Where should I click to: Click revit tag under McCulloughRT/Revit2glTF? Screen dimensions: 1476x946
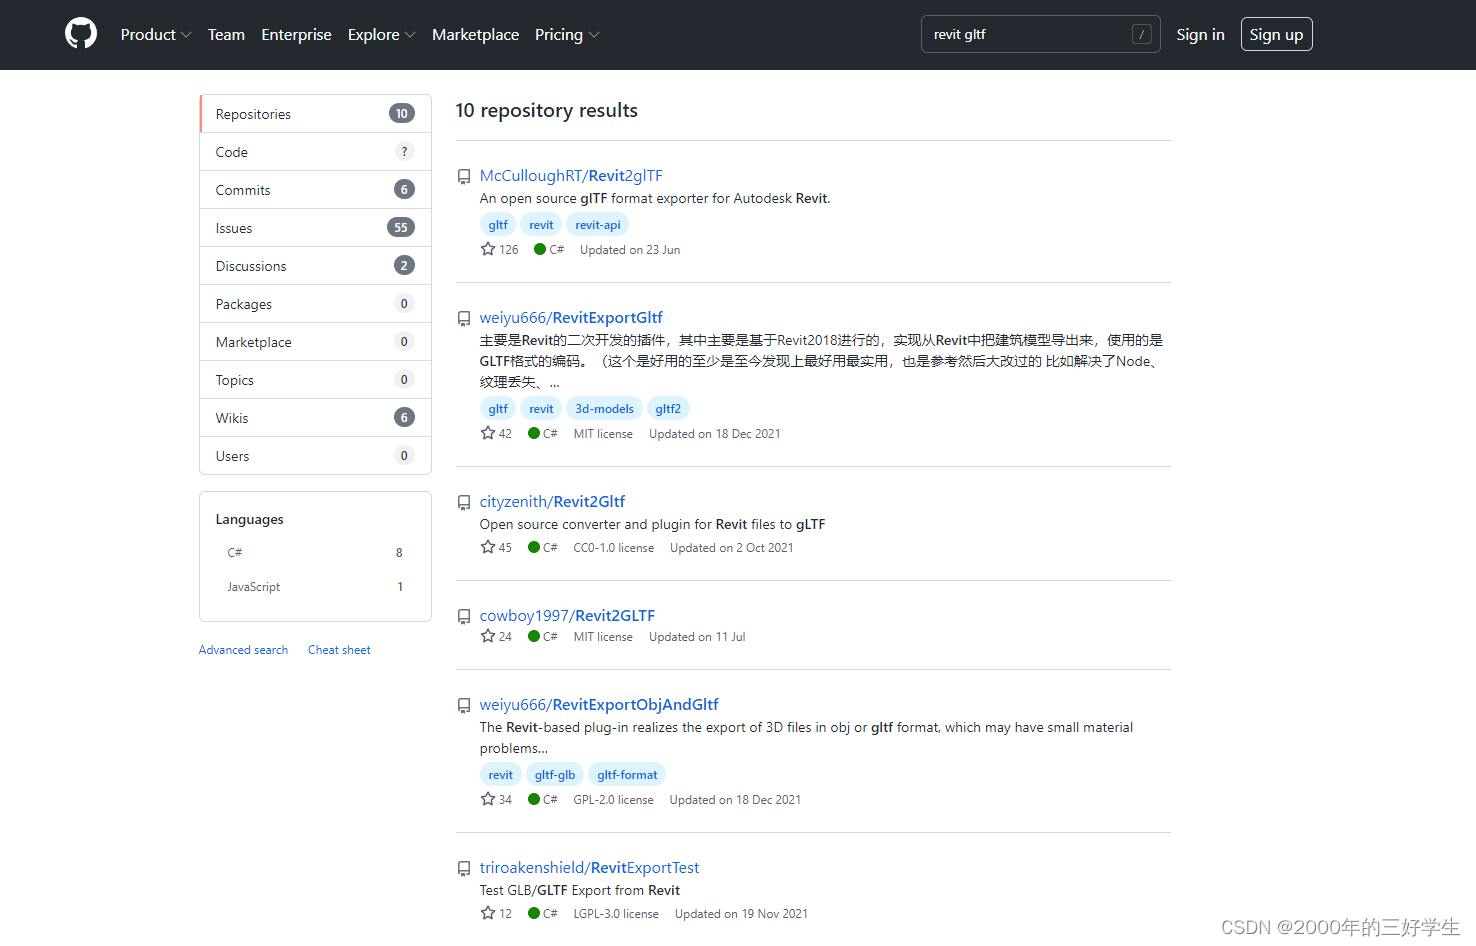(541, 225)
